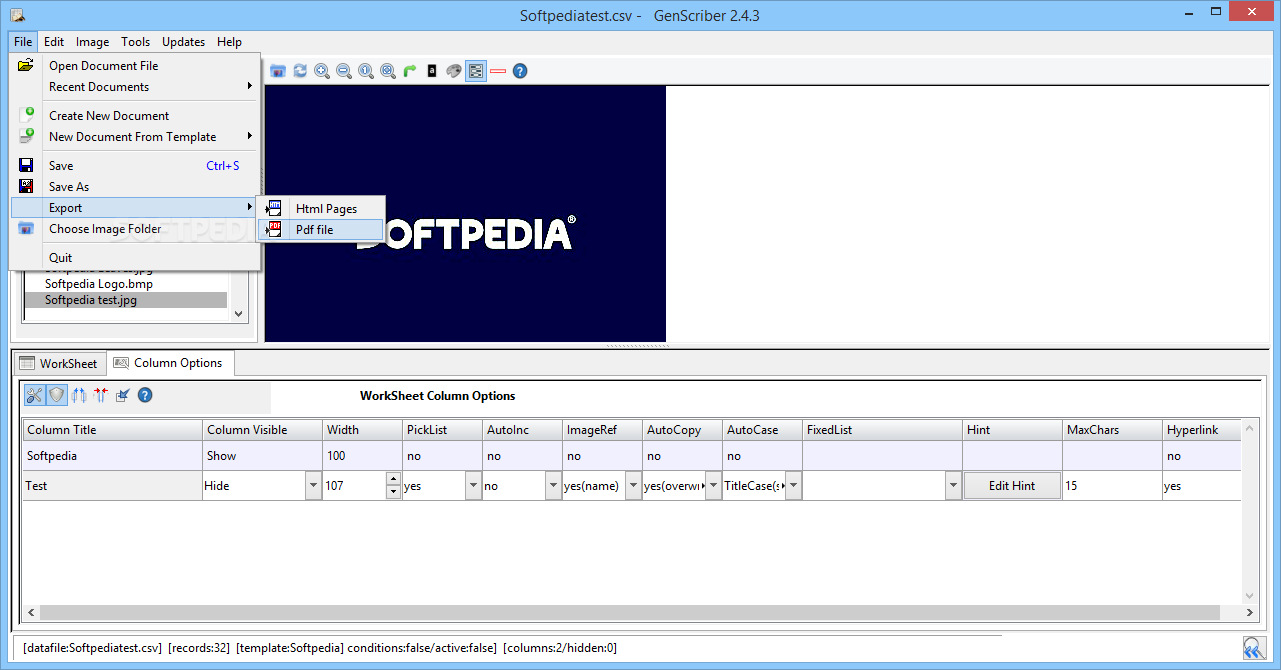Image resolution: width=1281 pixels, height=670 pixels.
Task: Zoom out of the image
Action: coord(344,71)
